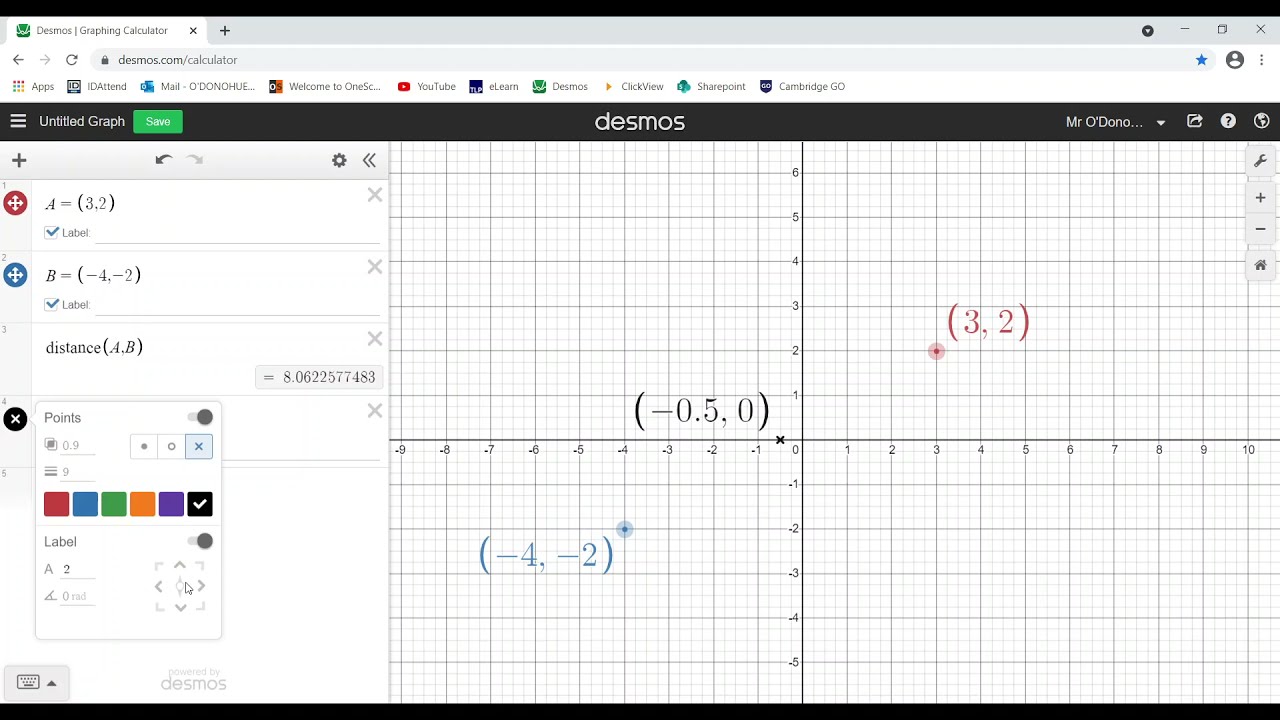Click the blue point at (-4, -2)
This screenshot has height=720, width=1280.
625,529
